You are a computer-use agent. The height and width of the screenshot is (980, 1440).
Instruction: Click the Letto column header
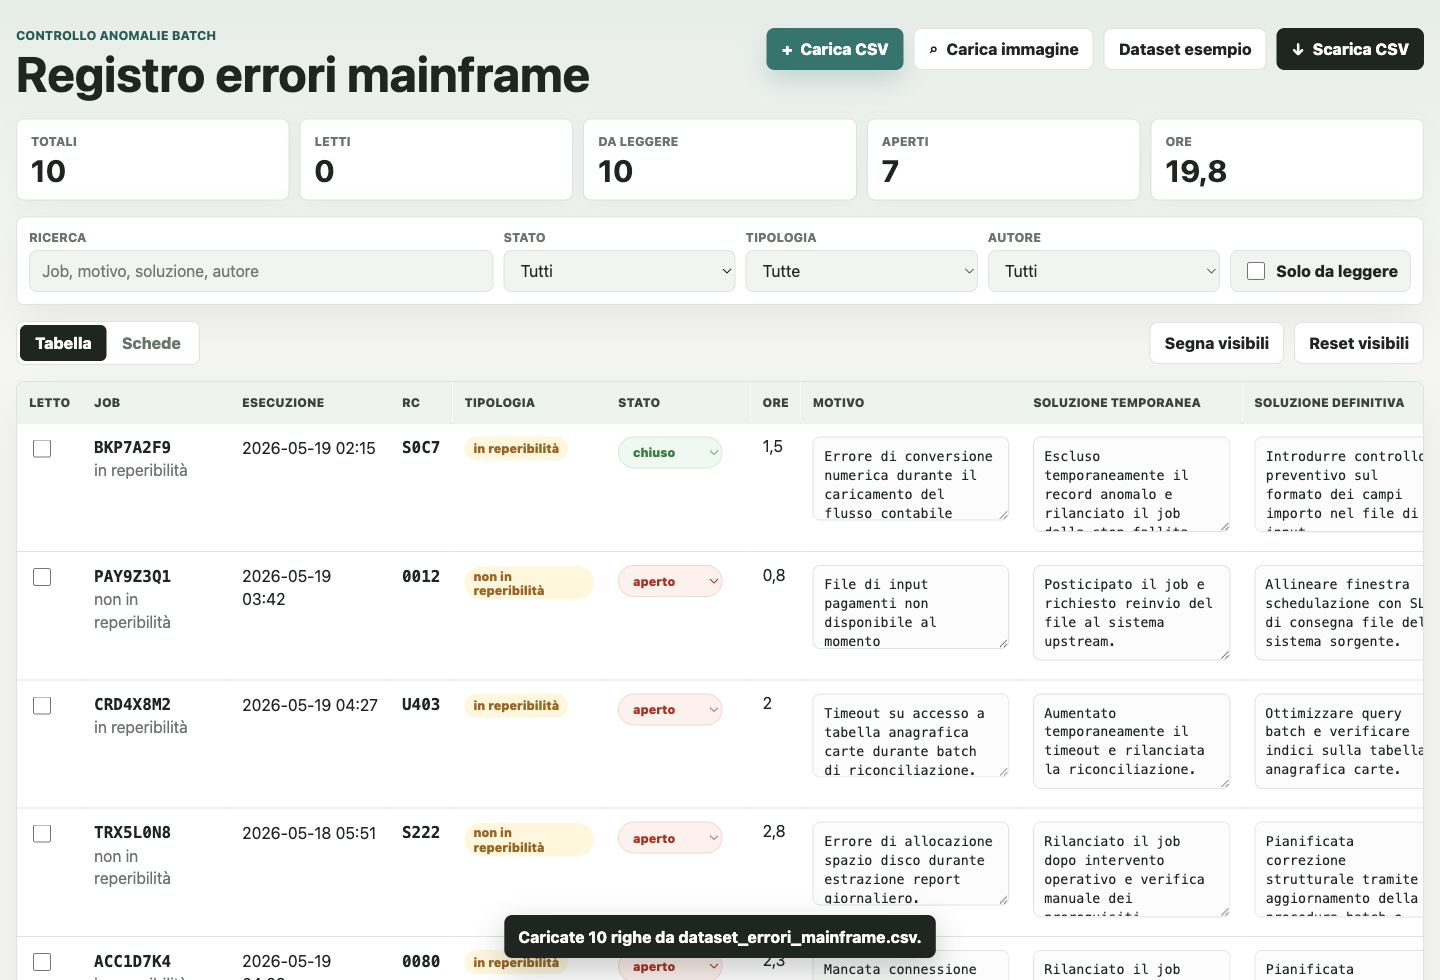(x=49, y=403)
